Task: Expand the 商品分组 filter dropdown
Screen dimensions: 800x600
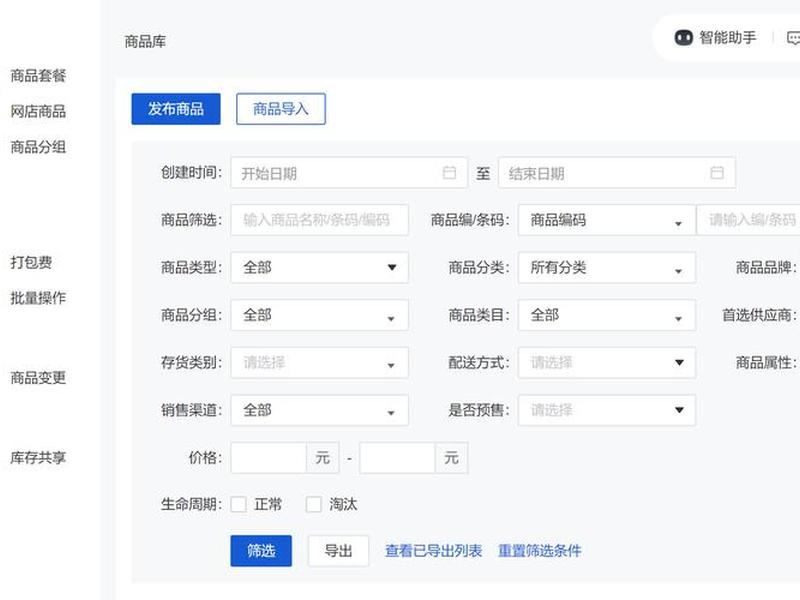Action: point(319,315)
